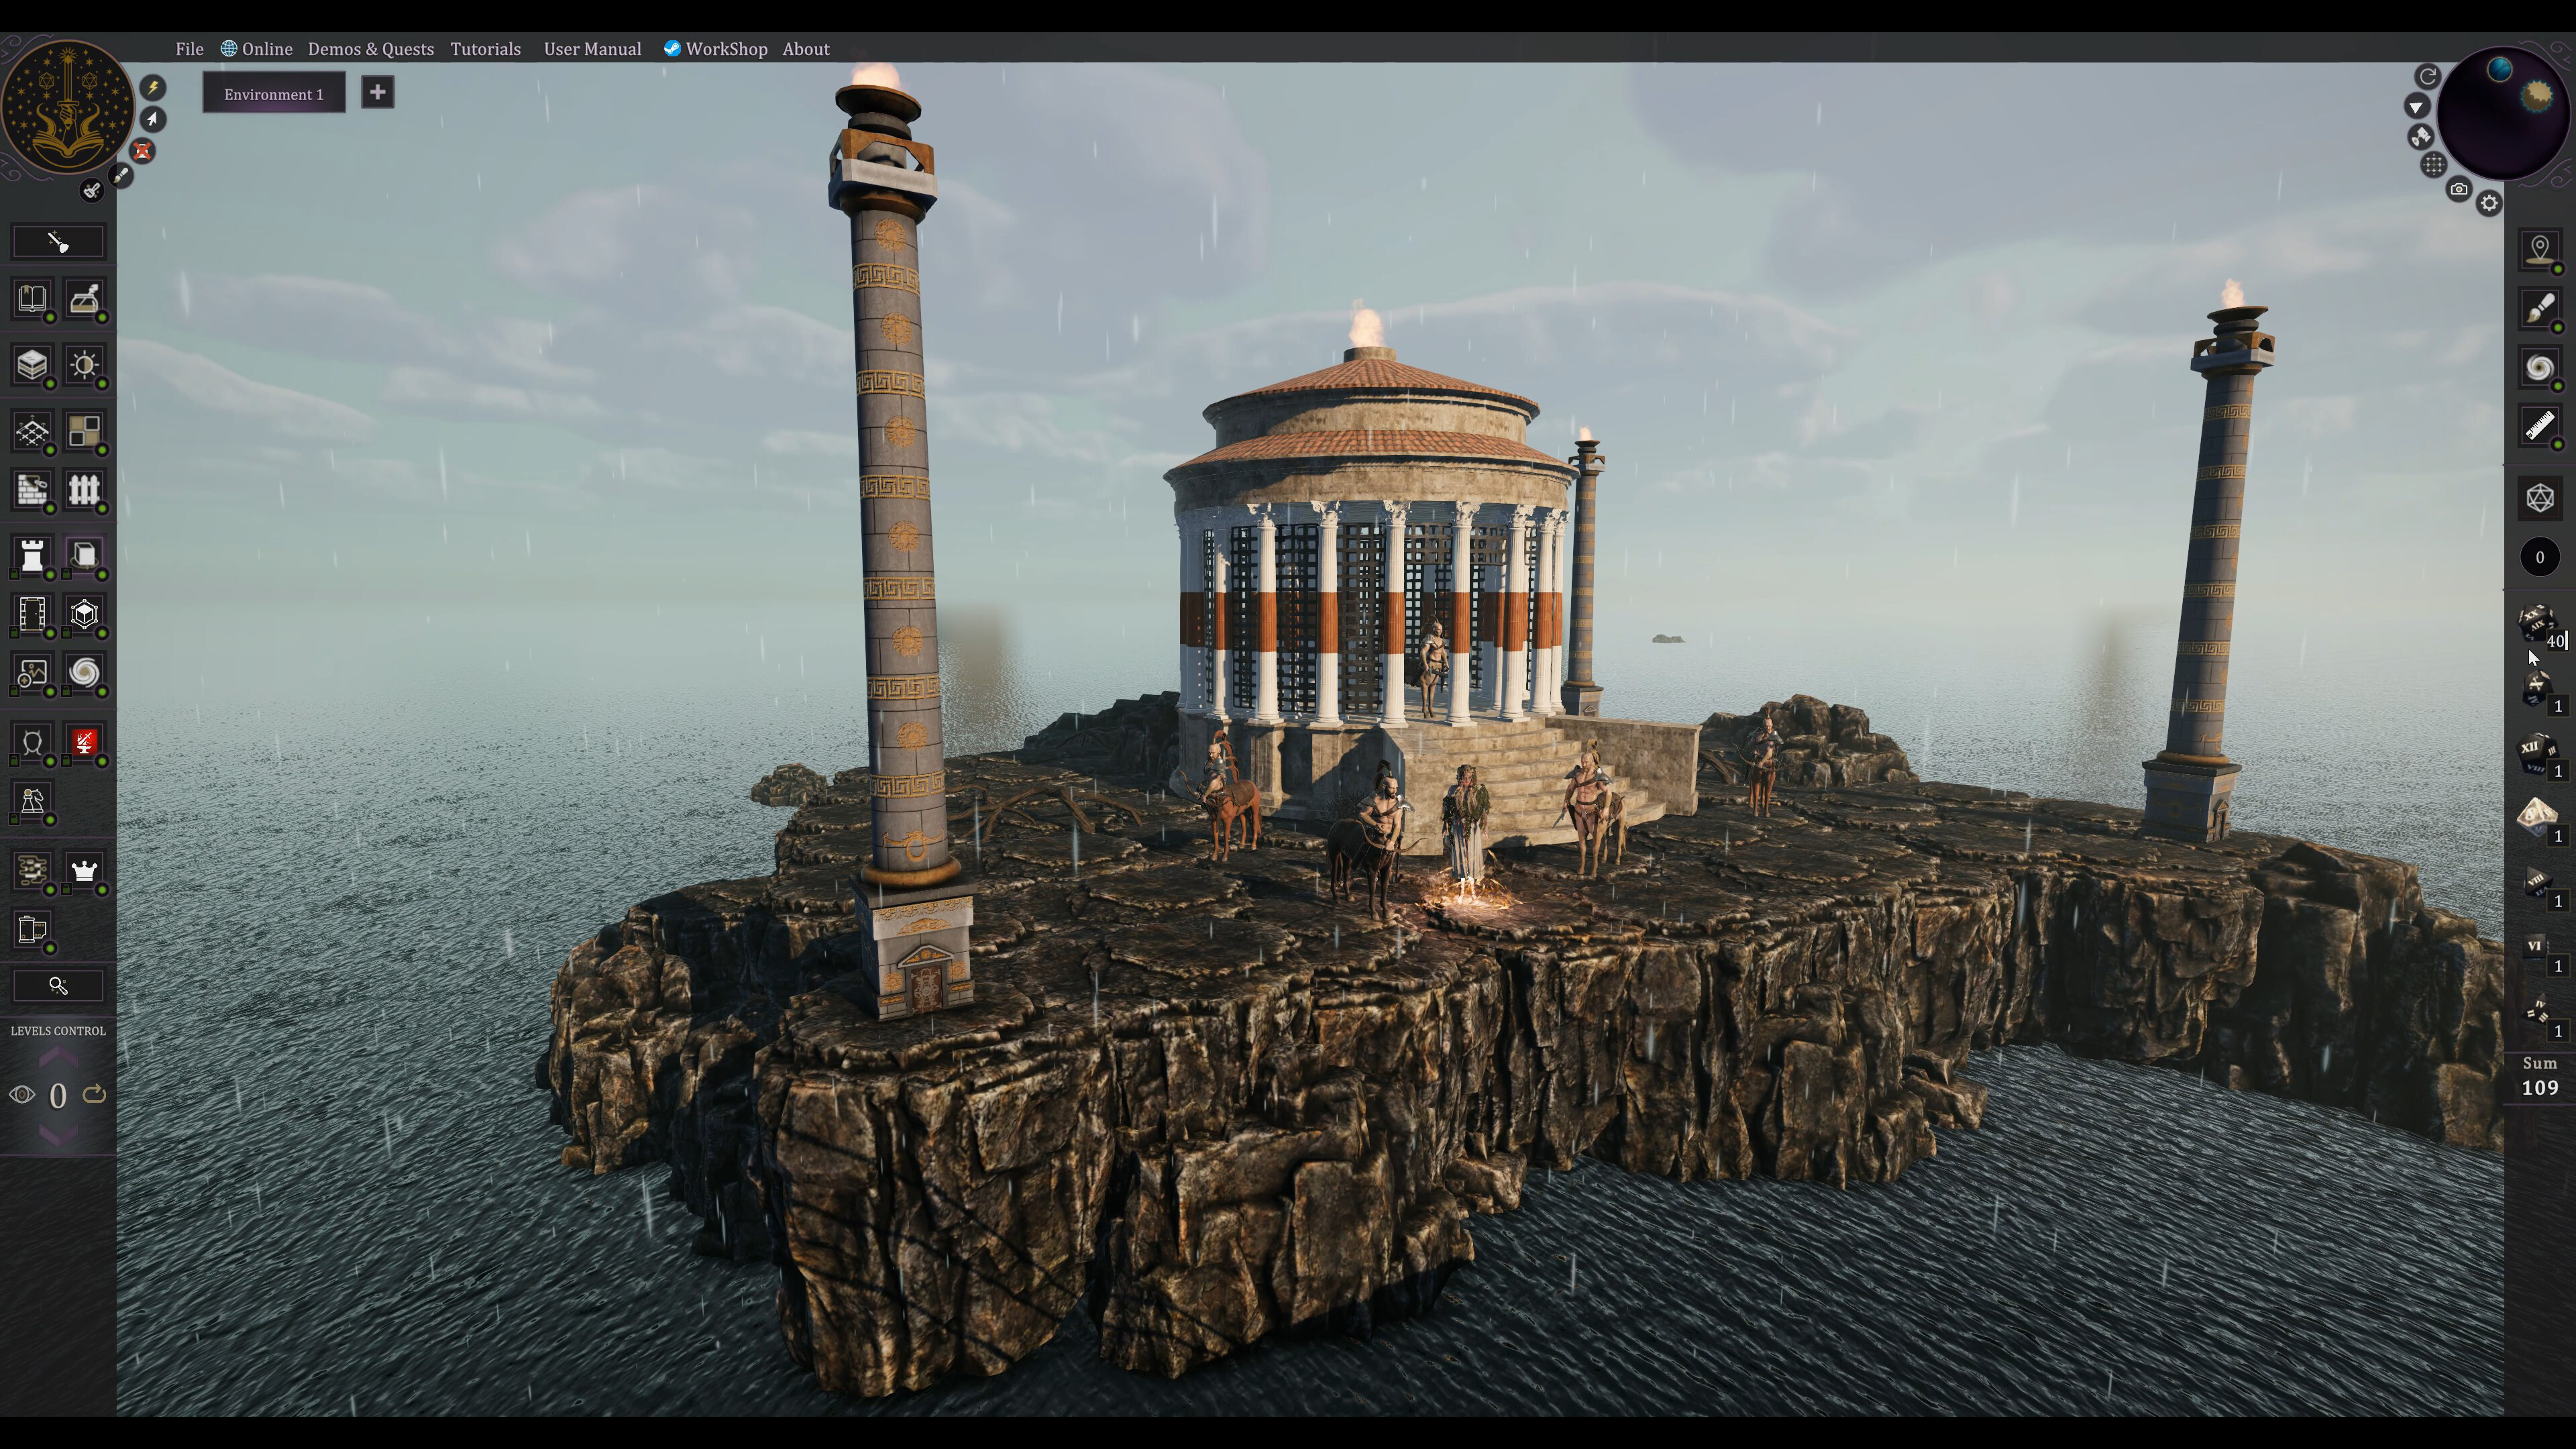
Task: Select the fence tool in the left toolbar
Action: tap(85, 489)
